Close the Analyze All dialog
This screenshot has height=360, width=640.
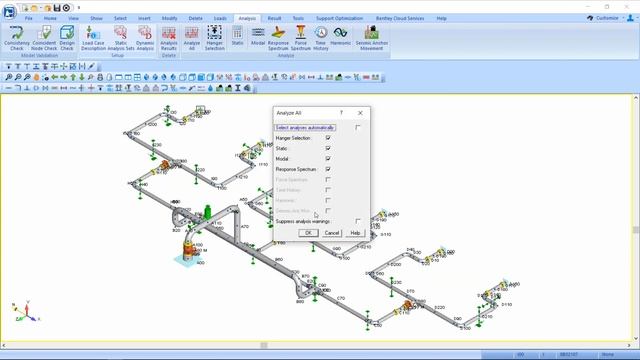[360, 113]
